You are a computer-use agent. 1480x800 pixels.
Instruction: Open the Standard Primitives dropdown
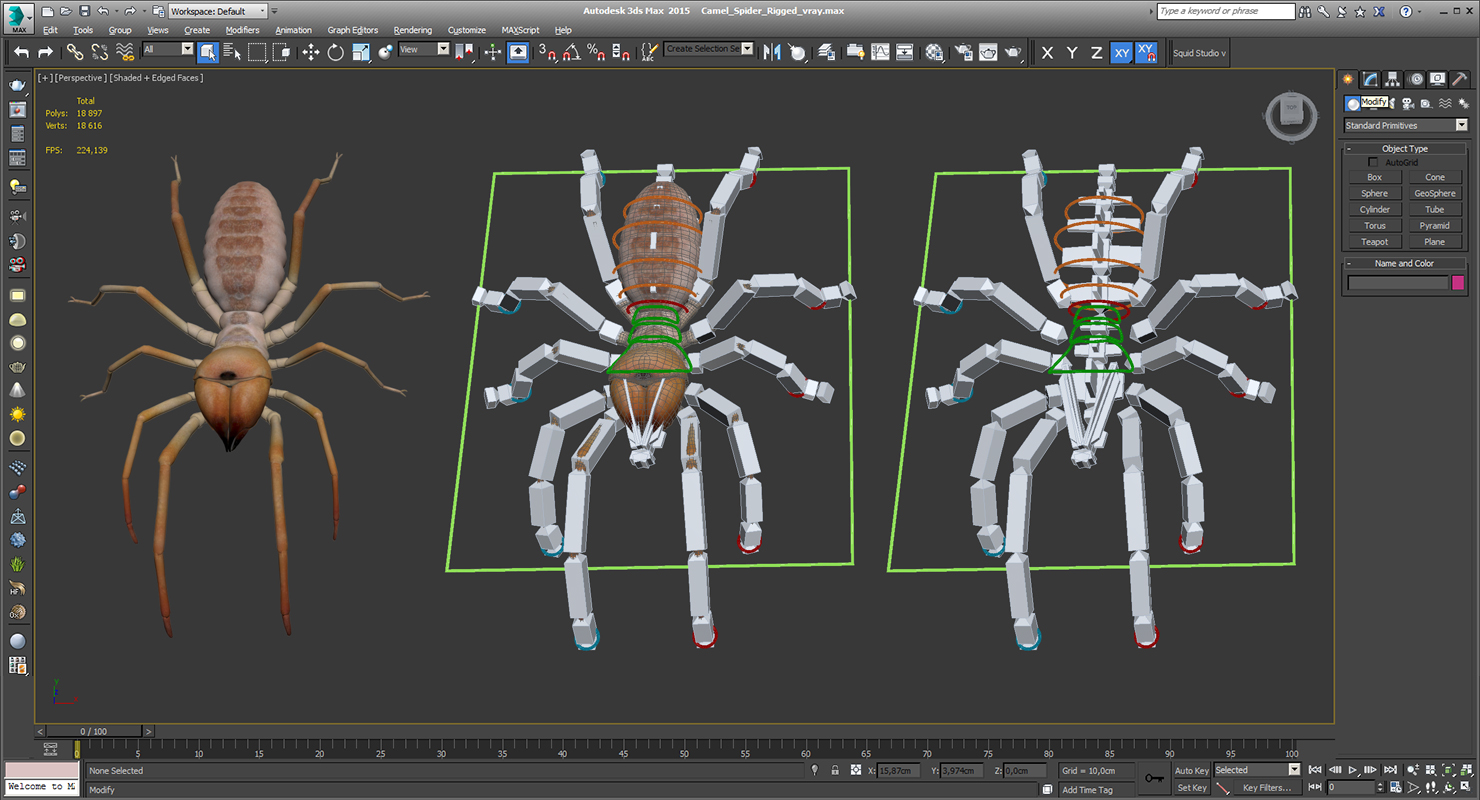[x=1406, y=125]
